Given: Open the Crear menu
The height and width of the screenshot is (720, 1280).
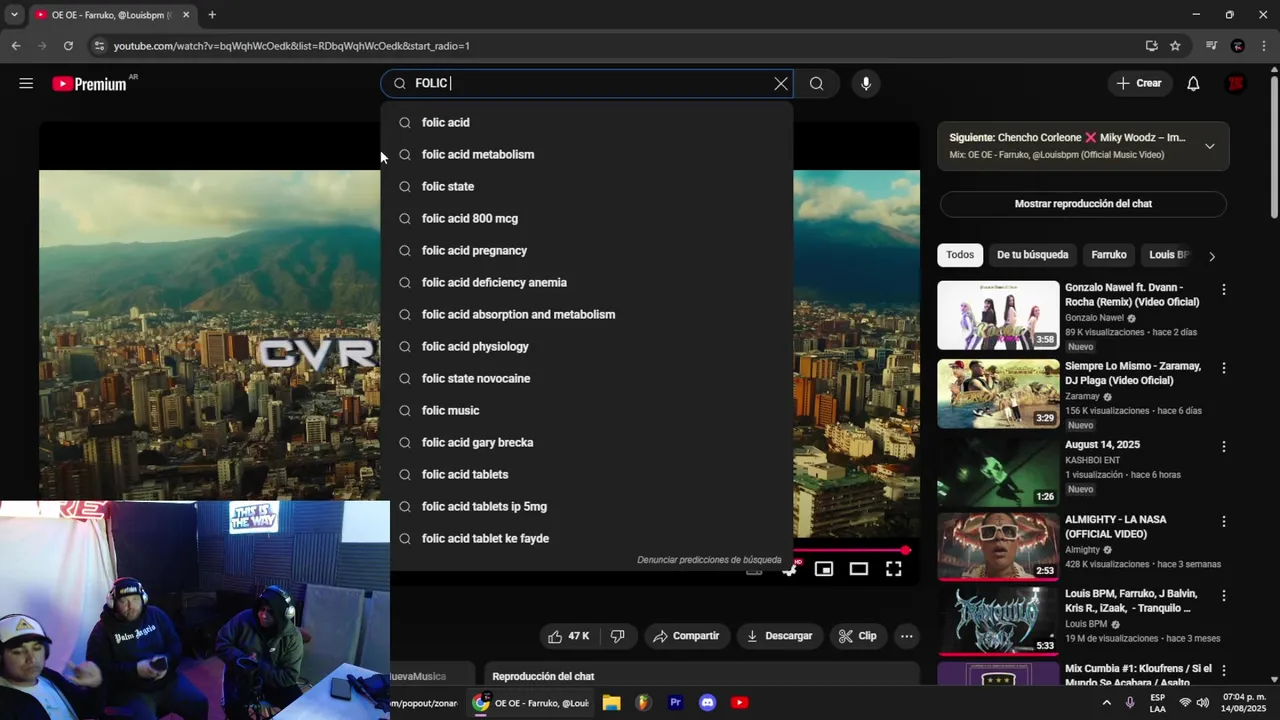Looking at the screenshot, I should point(1139,84).
